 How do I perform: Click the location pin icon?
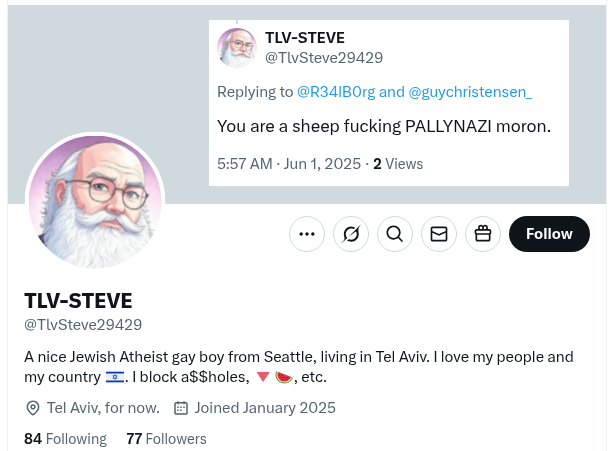tap(33, 408)
